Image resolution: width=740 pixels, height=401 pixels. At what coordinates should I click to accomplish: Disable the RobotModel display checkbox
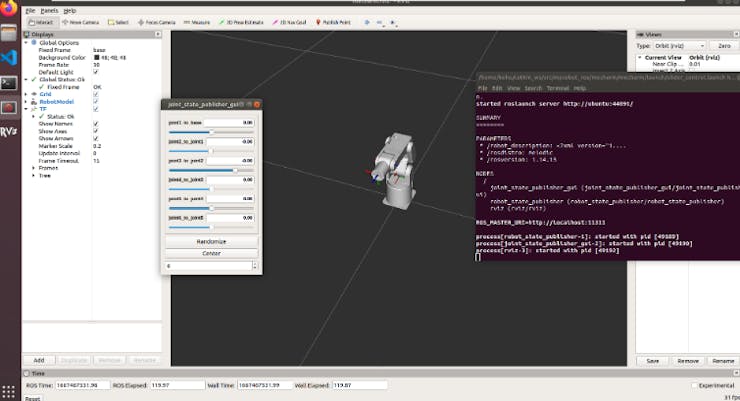pyautogui.click(x=95, y=103)
